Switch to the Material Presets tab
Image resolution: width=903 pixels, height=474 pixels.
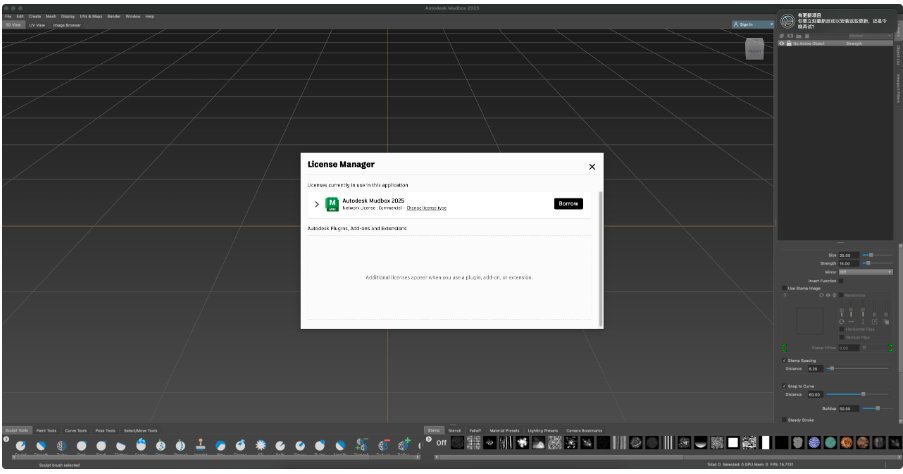[504, 431]
